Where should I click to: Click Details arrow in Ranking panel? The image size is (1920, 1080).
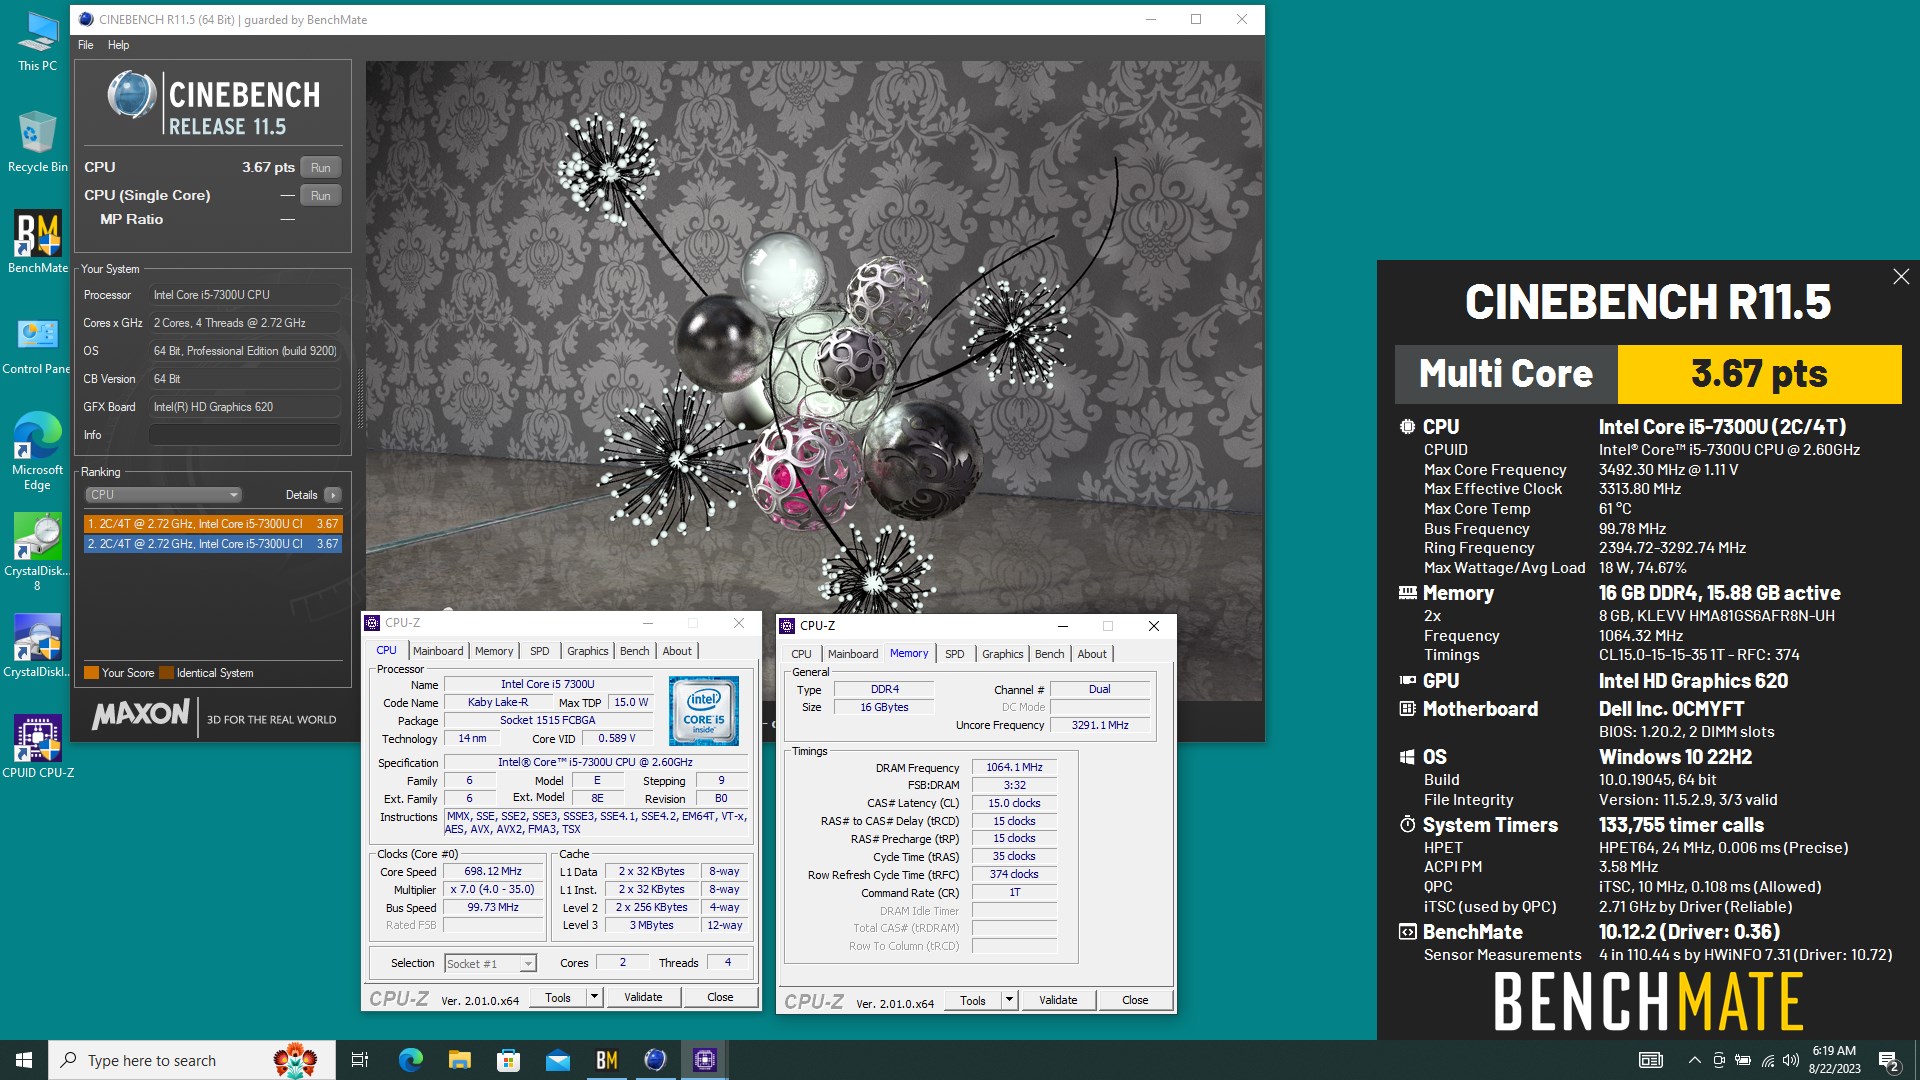(x=333, y=495)
